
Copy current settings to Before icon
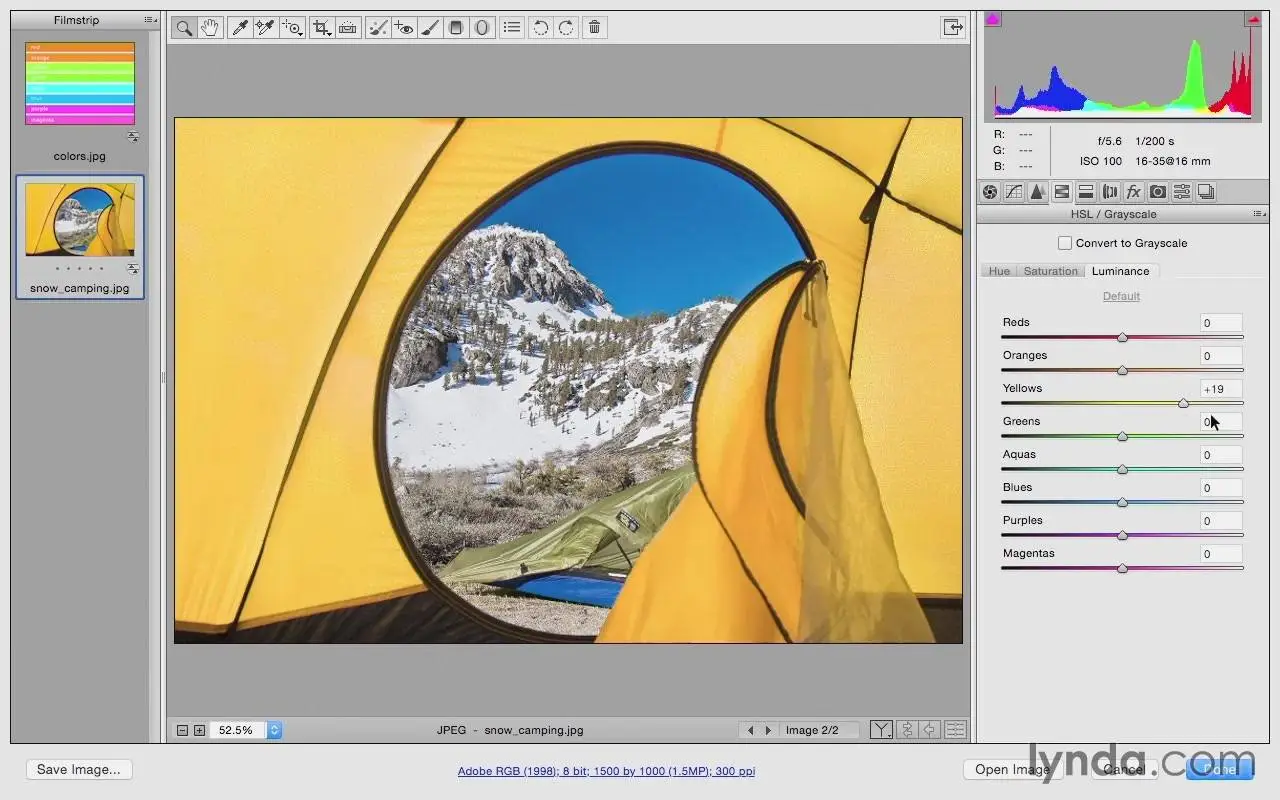click(930, 730)
